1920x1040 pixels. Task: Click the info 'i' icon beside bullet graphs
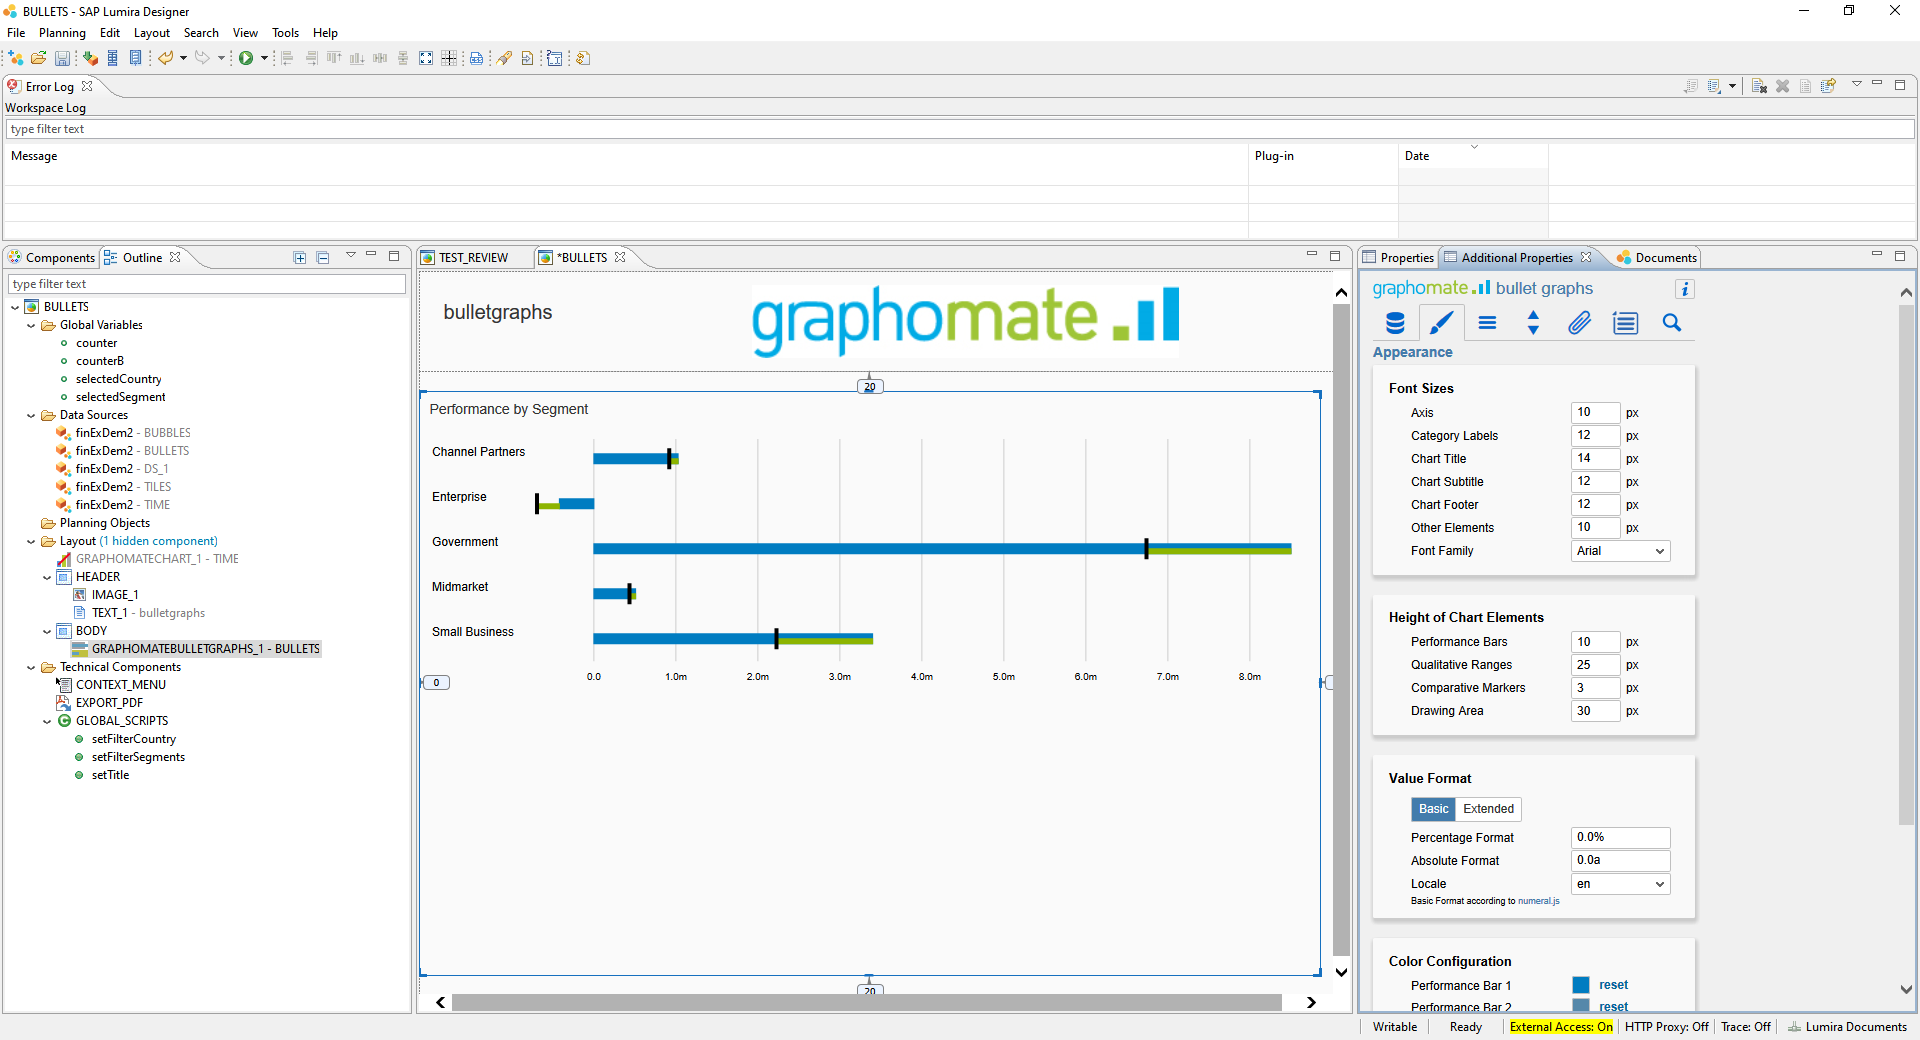1685,289
